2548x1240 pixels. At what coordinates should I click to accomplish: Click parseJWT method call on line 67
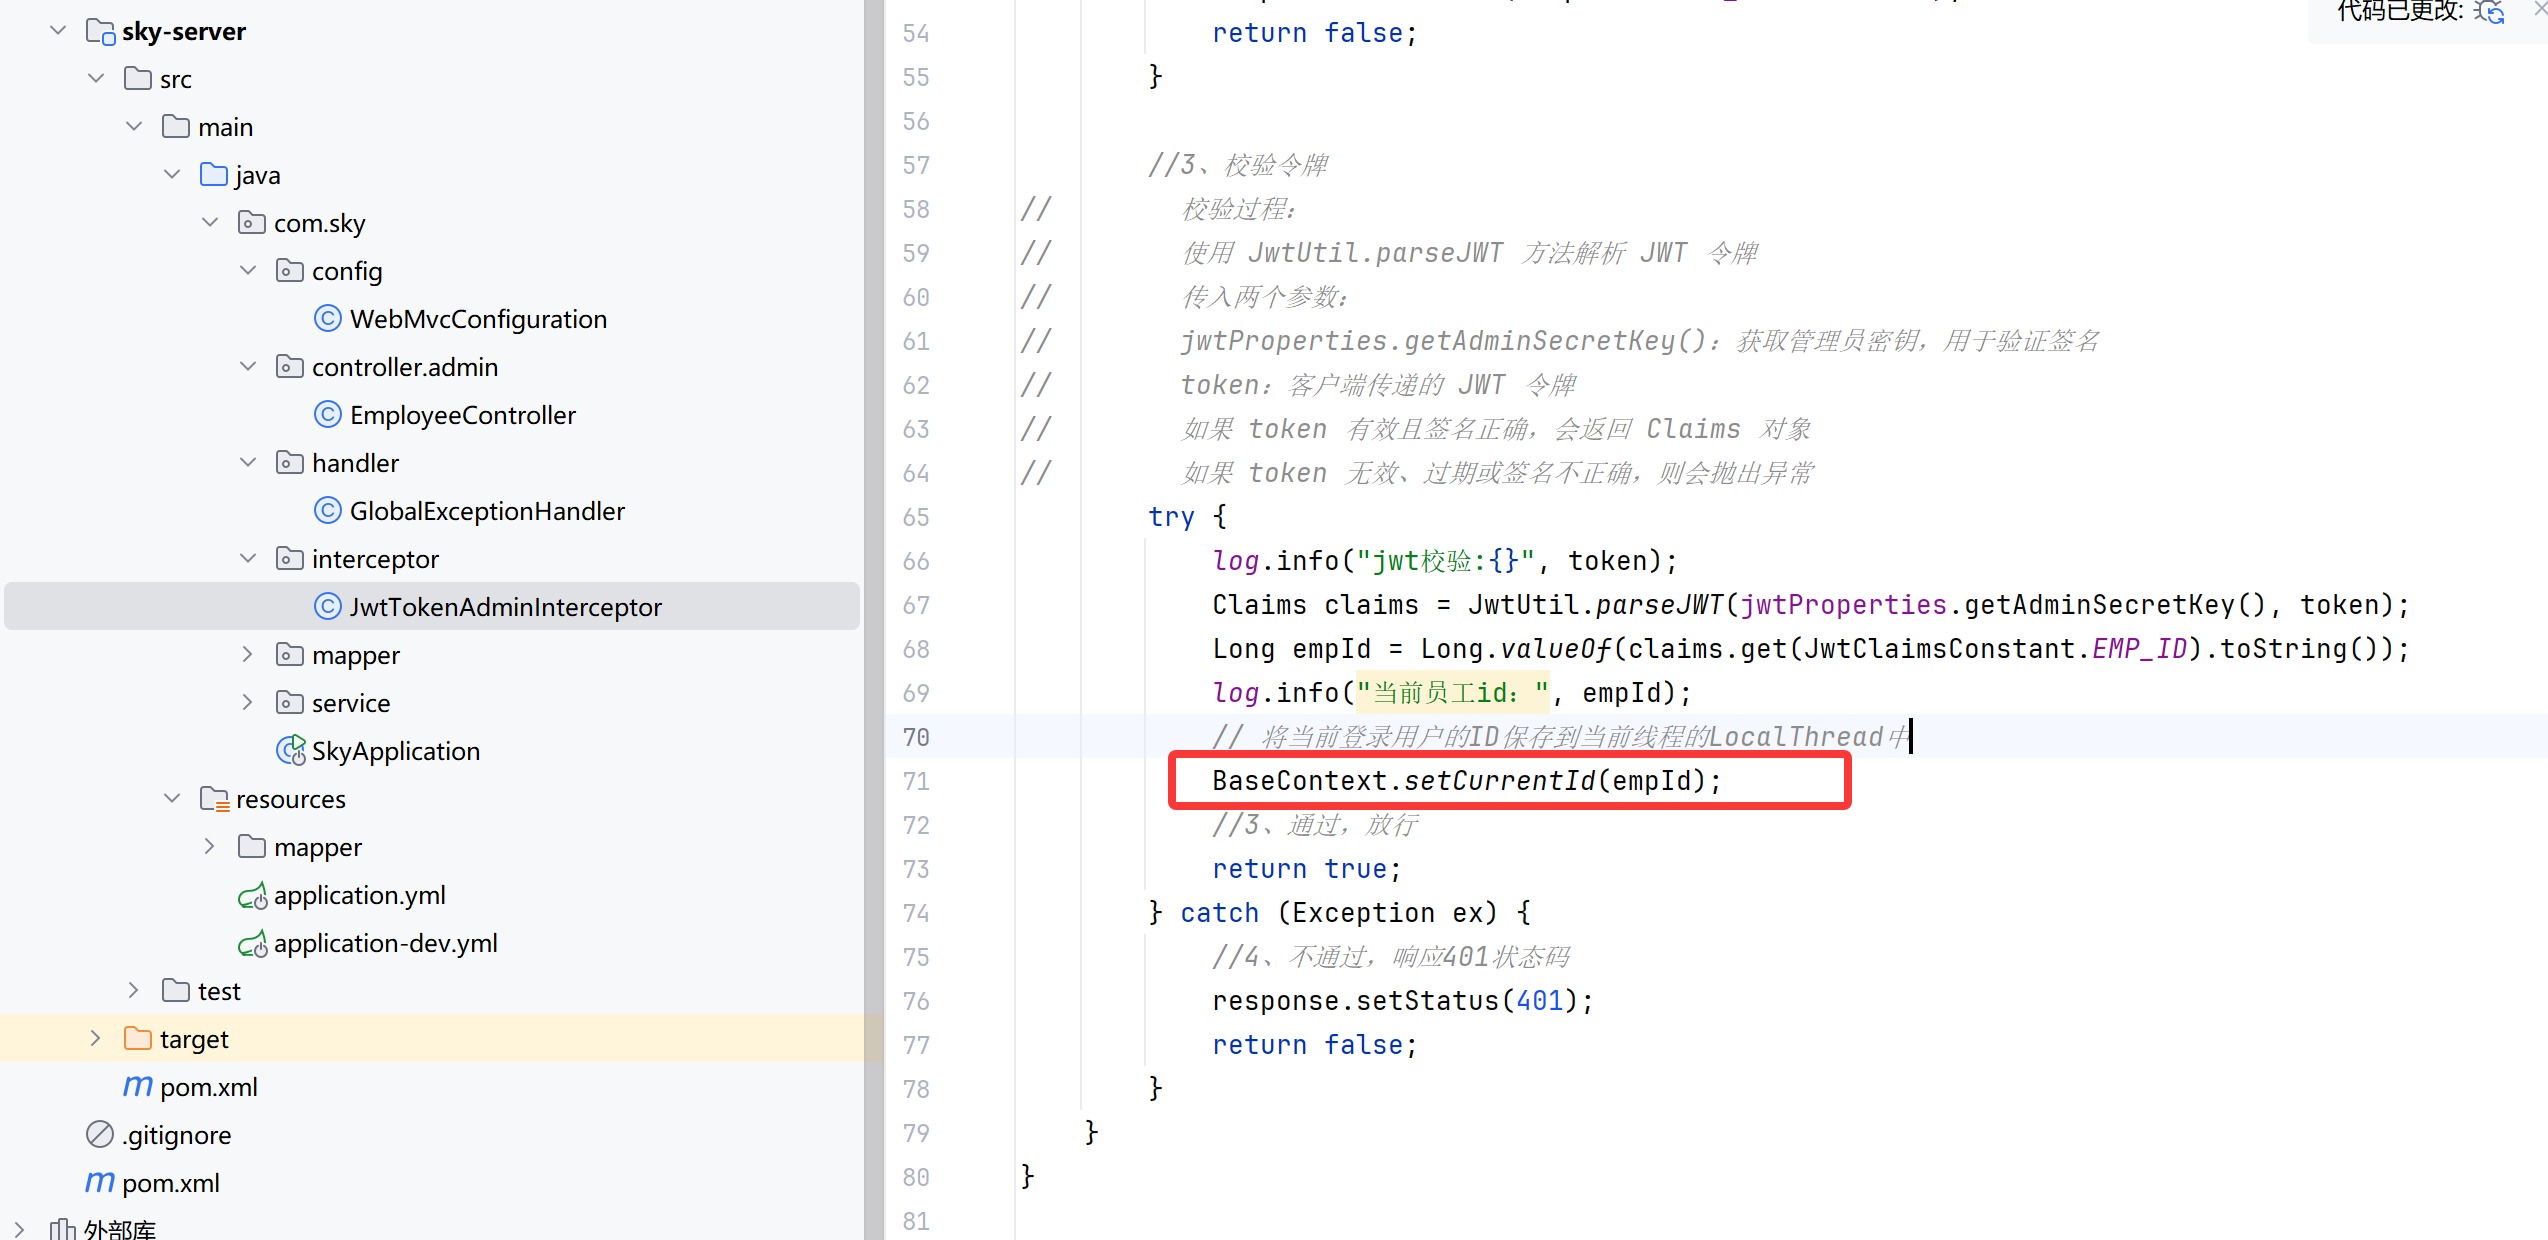tap(1660, 605)
